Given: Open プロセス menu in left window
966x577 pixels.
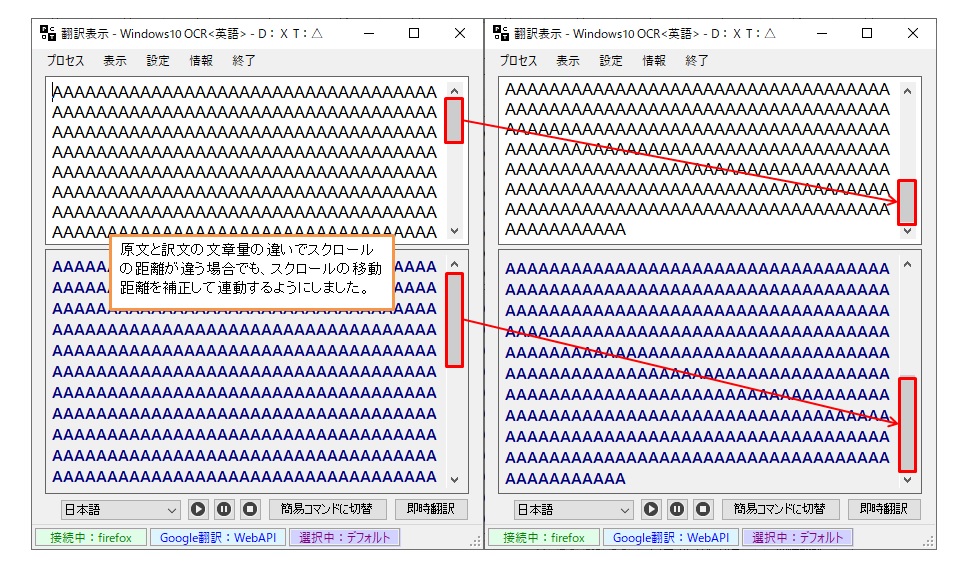Looking at the screenshot, I should (x=65, y=60).
